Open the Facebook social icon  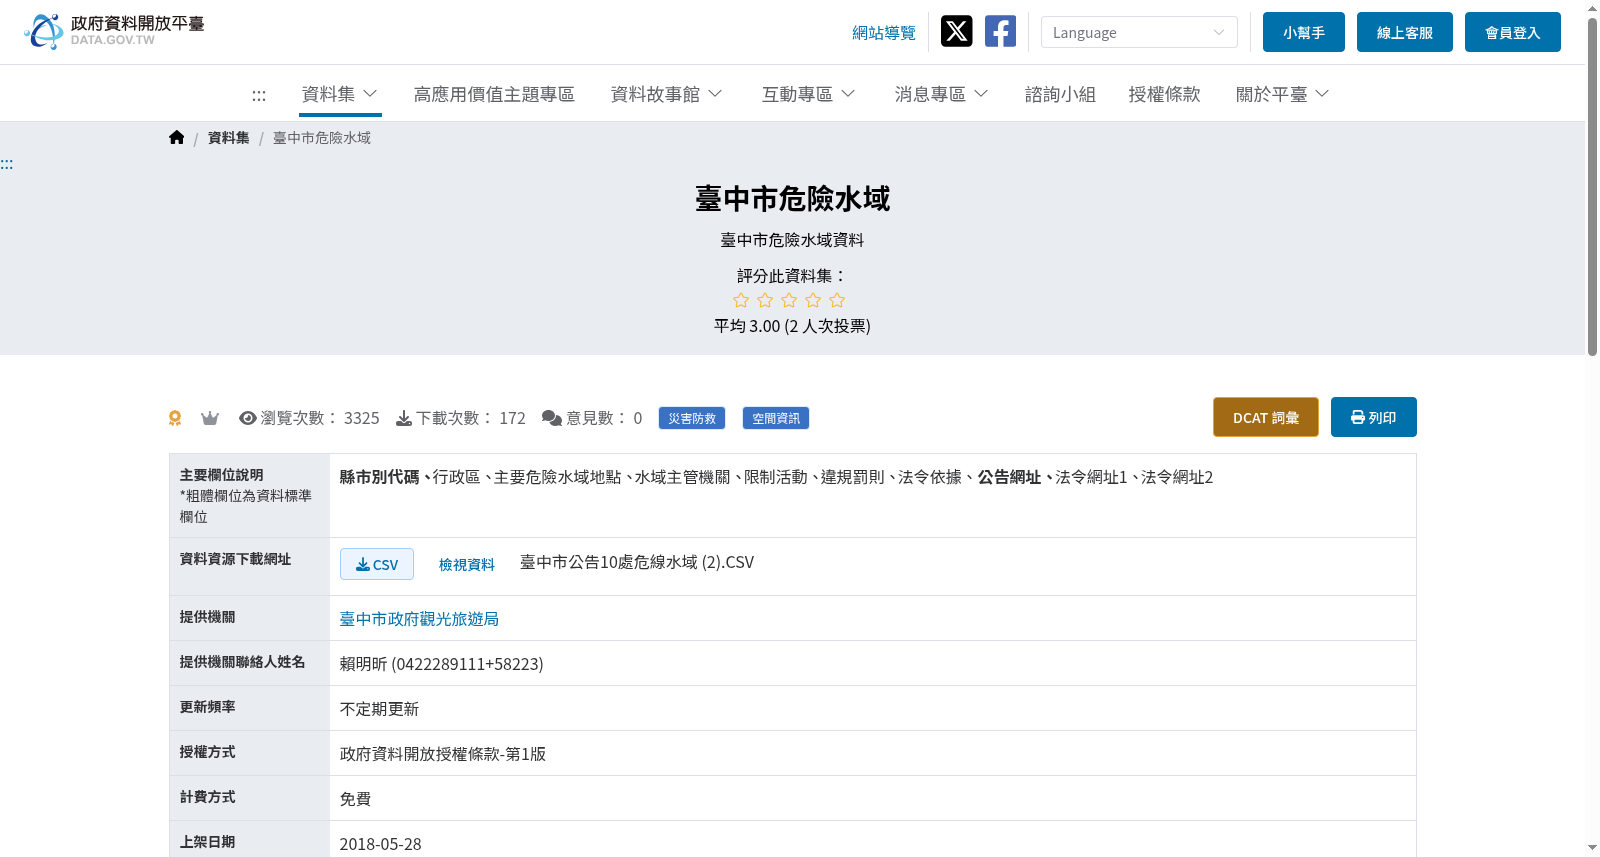pos(1000,32)
